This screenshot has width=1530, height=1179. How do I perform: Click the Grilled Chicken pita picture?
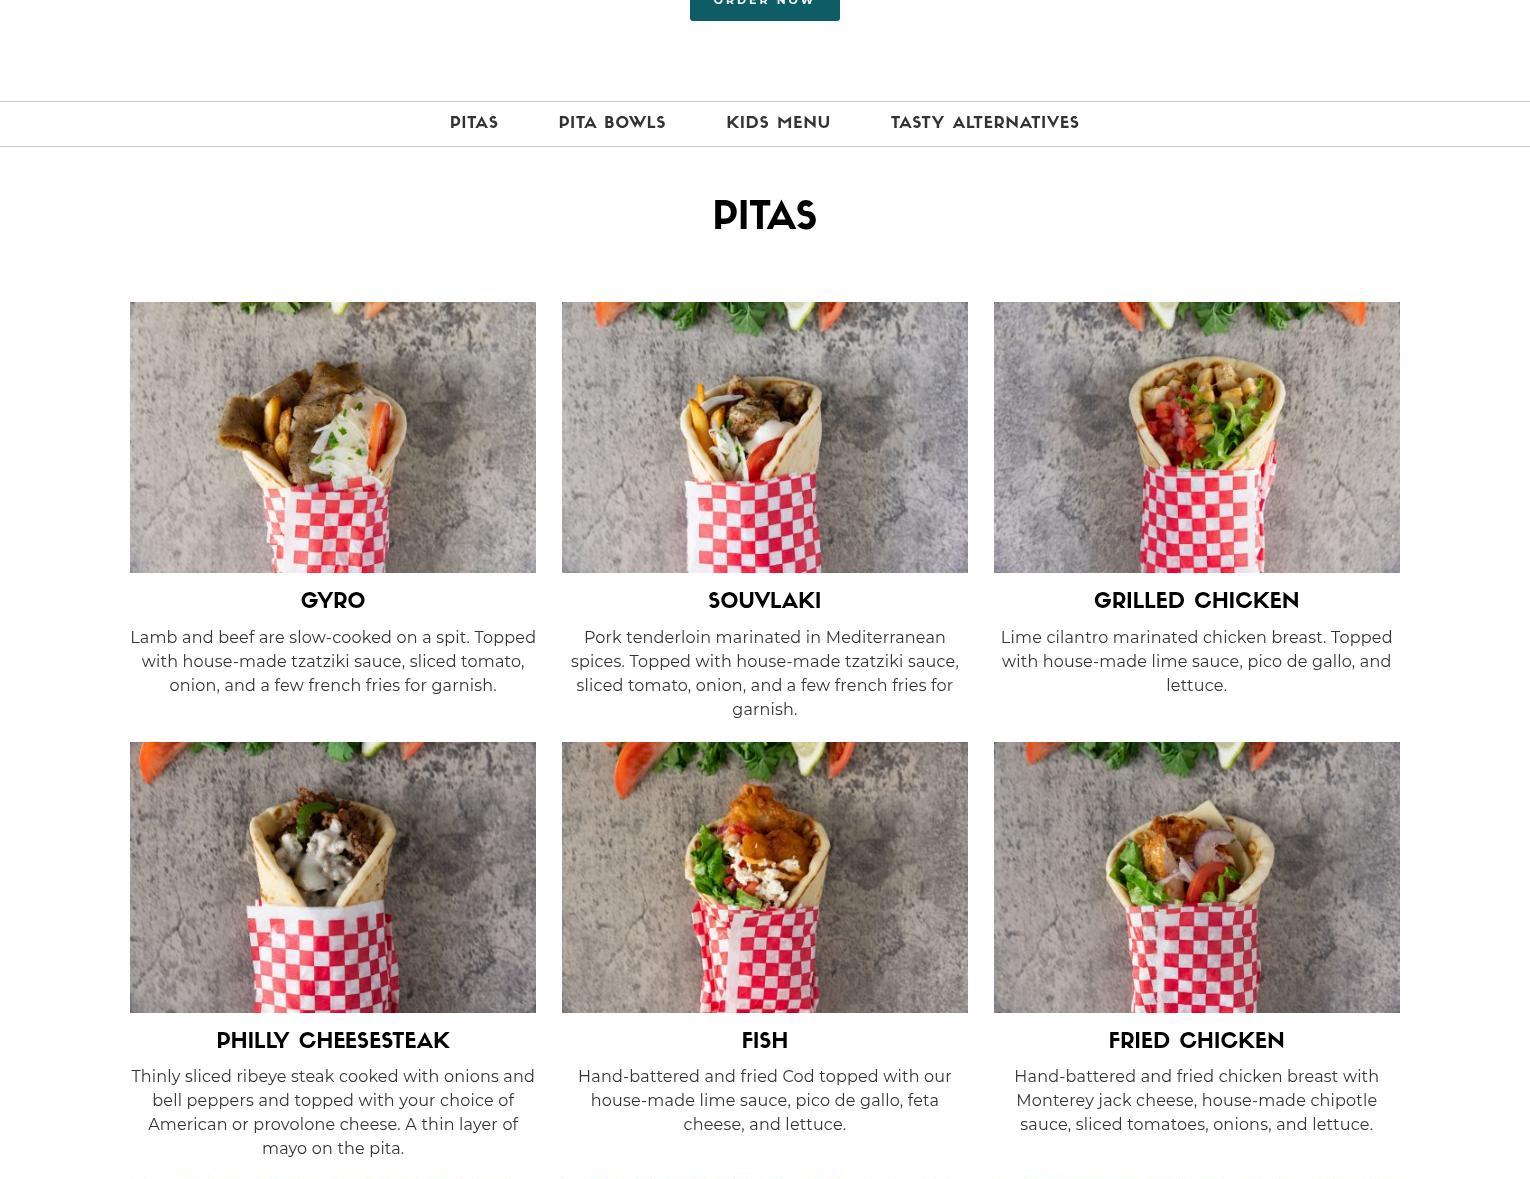(x=1197, y=437)
